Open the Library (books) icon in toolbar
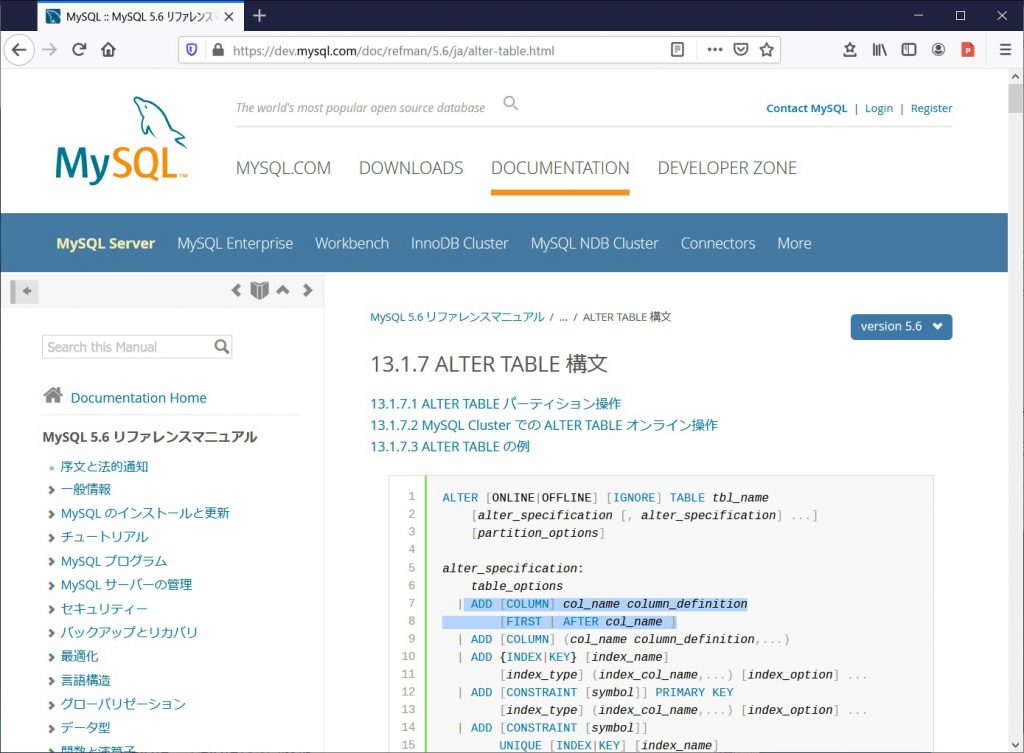 click(x=881, y=49)
